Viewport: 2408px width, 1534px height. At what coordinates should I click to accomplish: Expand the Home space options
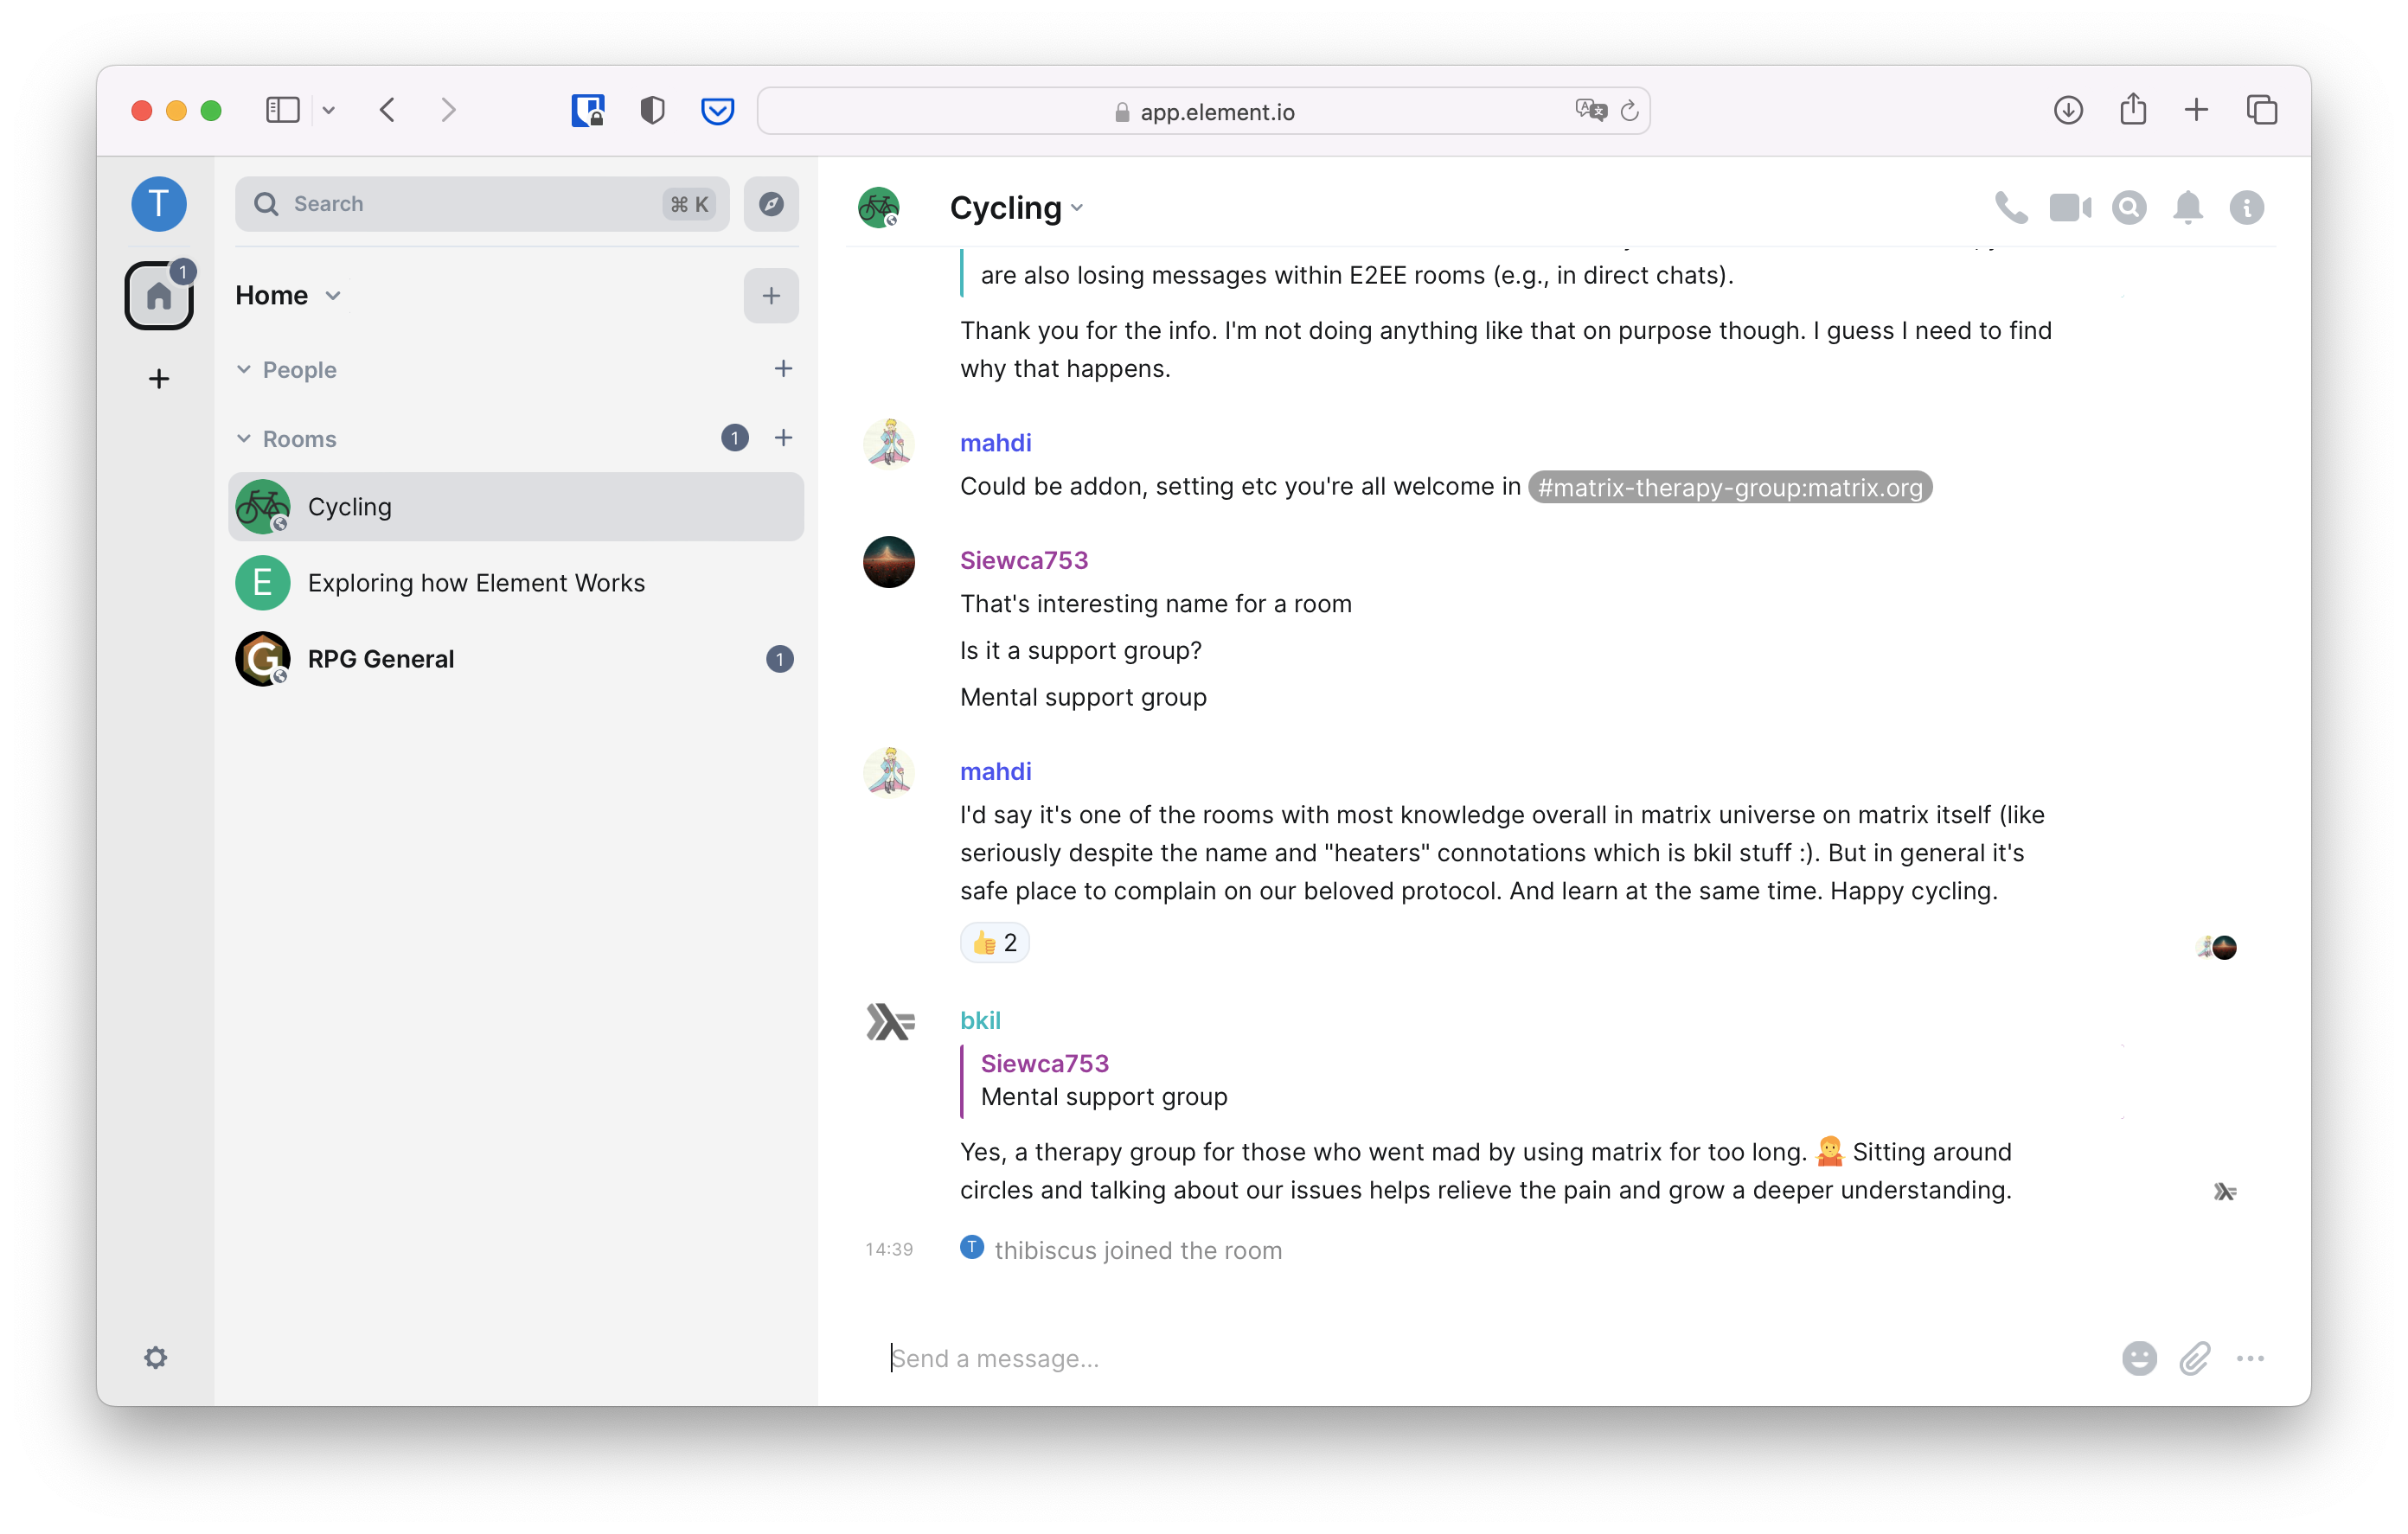[x=332, y=295]
